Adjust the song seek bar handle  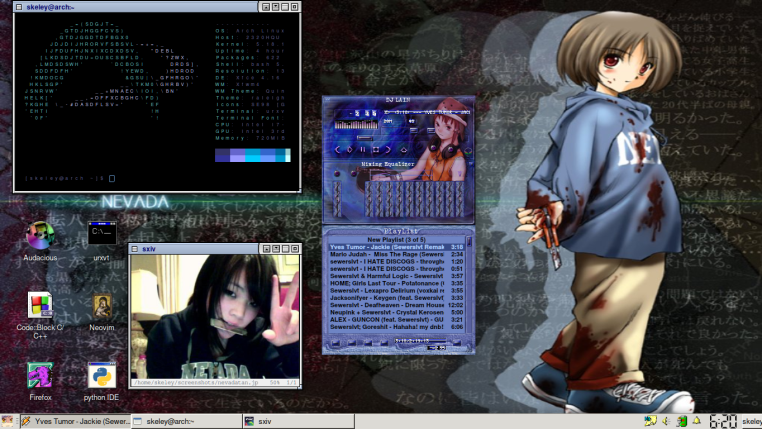(364, 138)
